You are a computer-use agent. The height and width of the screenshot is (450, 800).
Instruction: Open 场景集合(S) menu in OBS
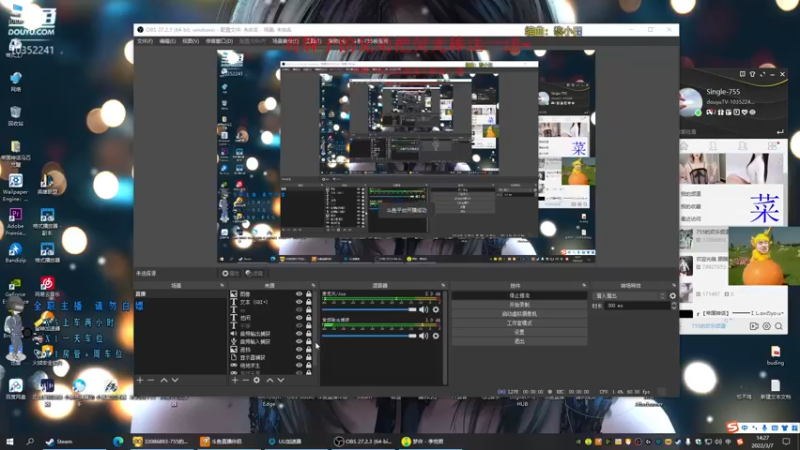(x=285, y=41)
